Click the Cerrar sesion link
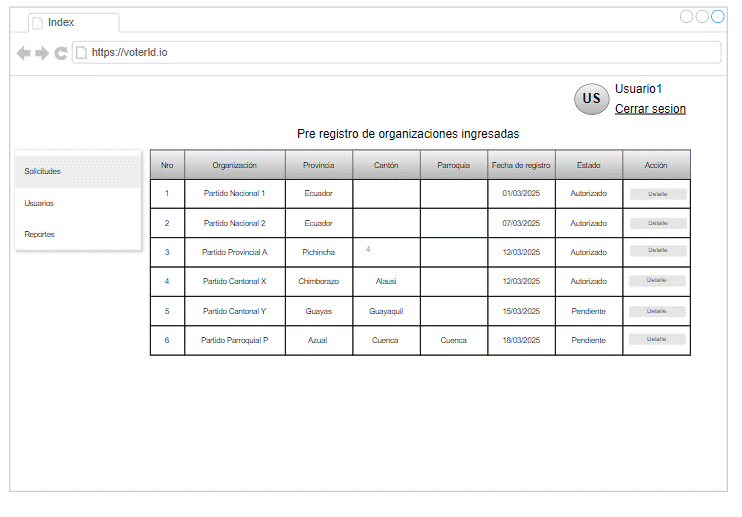The image size is (742, 517). (650, 109)
